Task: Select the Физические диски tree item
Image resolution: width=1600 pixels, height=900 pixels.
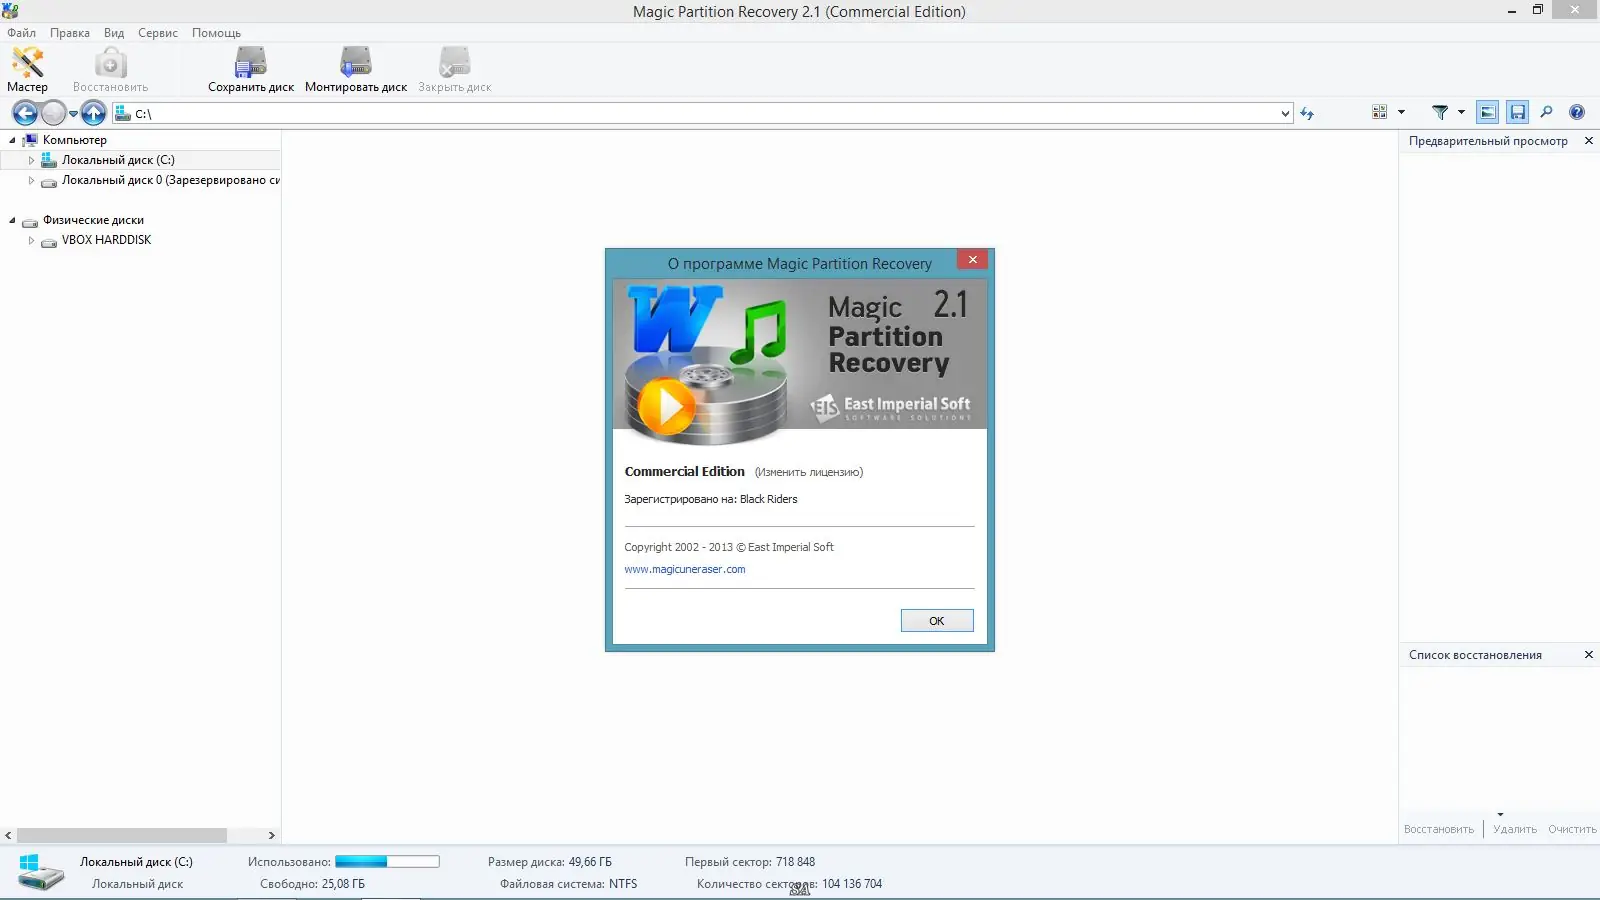Action: click(x=93, y=220)
